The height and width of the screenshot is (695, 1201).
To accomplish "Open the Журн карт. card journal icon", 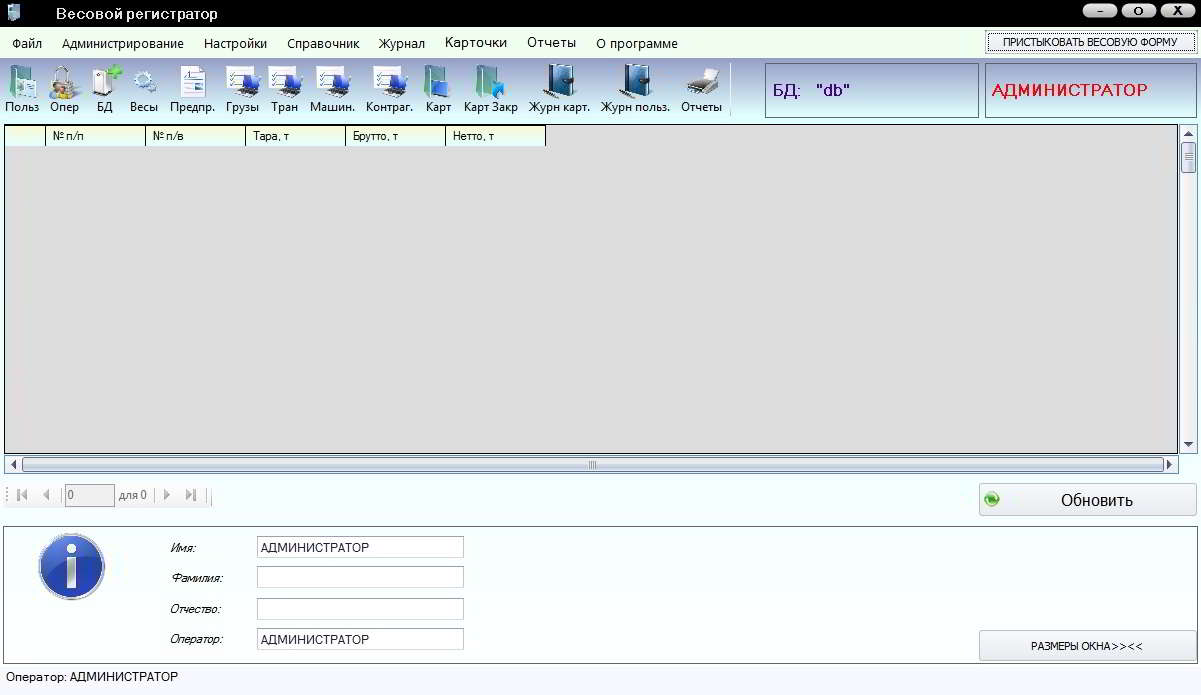I will (x=559, y=87).
